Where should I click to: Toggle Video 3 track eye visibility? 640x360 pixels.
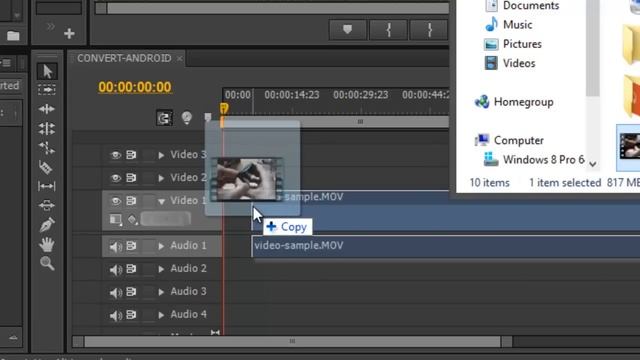click(x=116, y=155)
